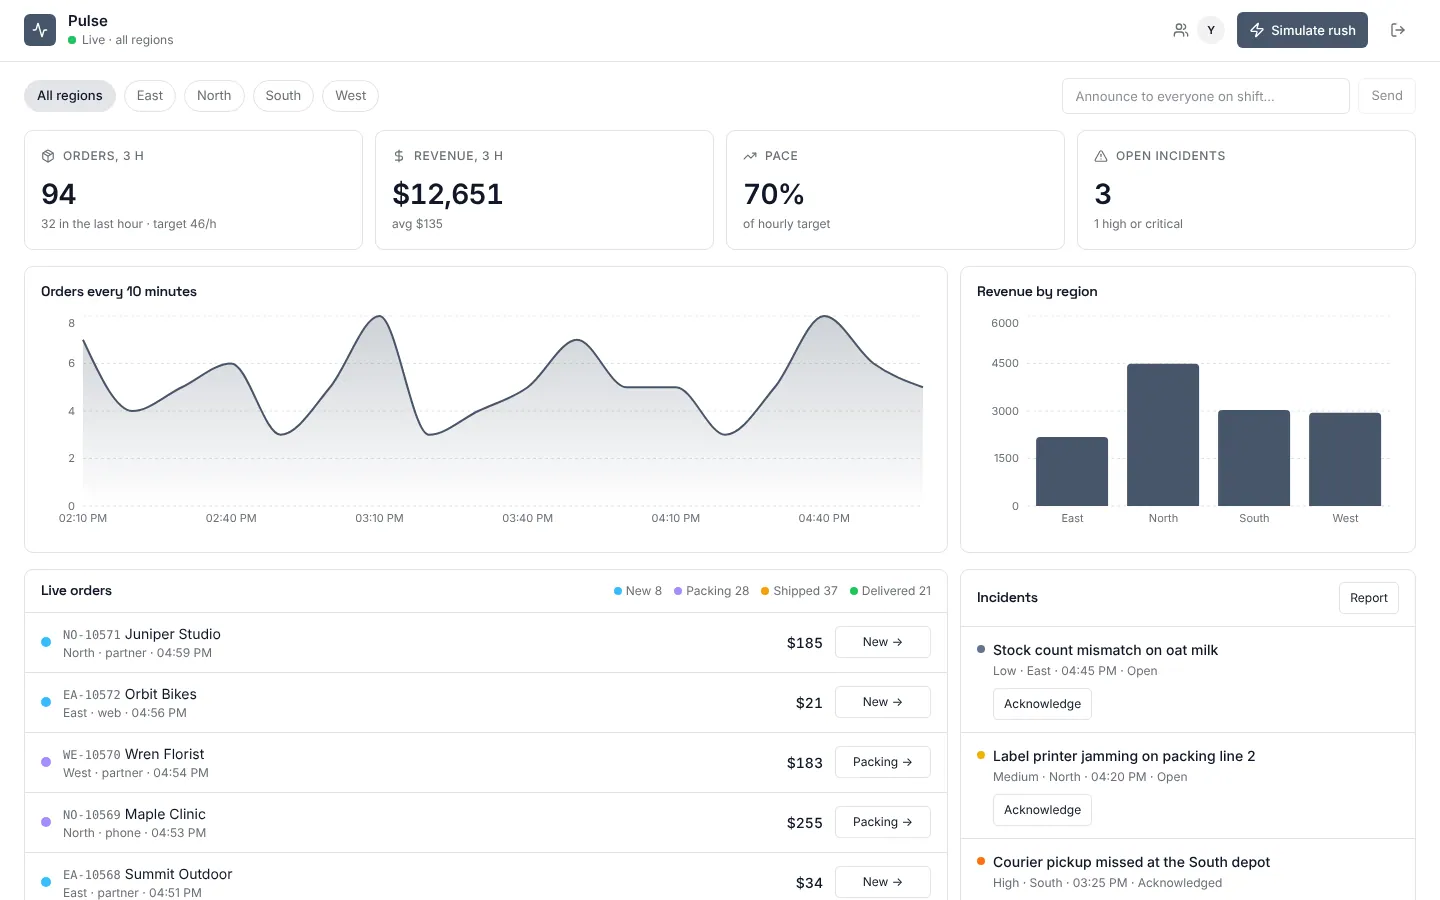The image size is (1440, 900).
Task: Click the North revenue bar
Action: (1163, 435)
